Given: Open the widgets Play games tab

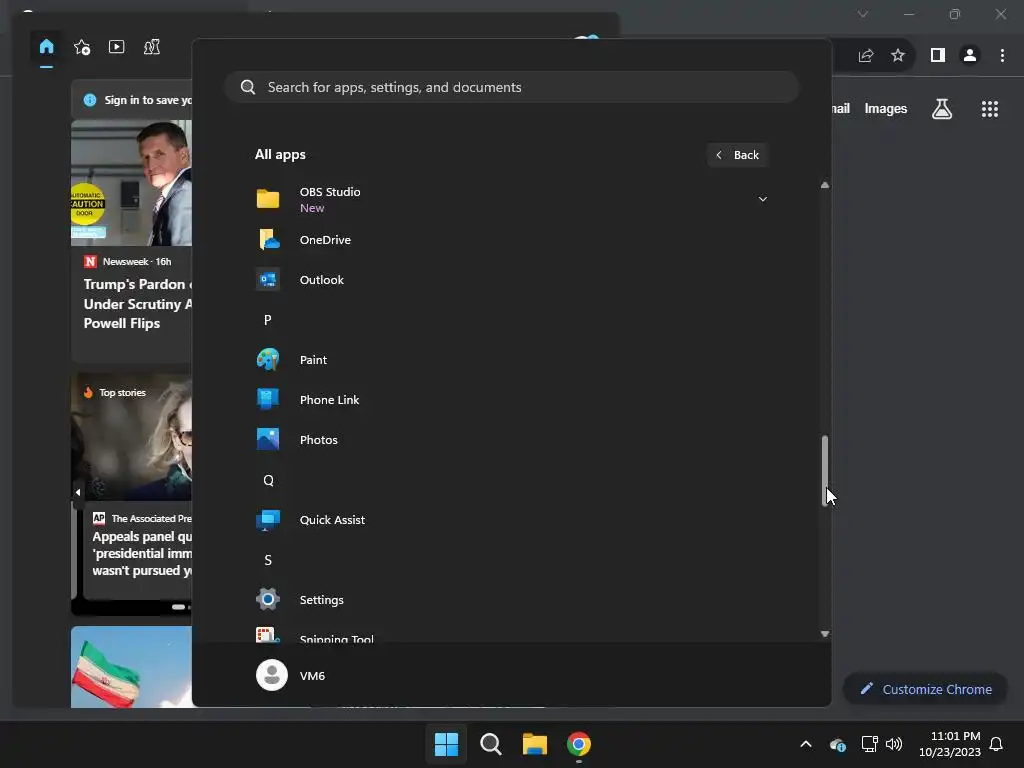Looking at the screenshot, I should coord(152,47).
